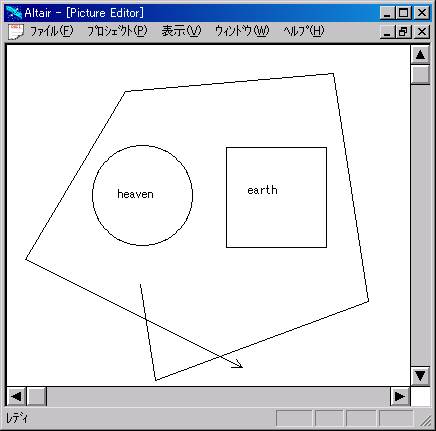
Task: Click the vertical scrollbar thumb
Action: pos(420,74)
